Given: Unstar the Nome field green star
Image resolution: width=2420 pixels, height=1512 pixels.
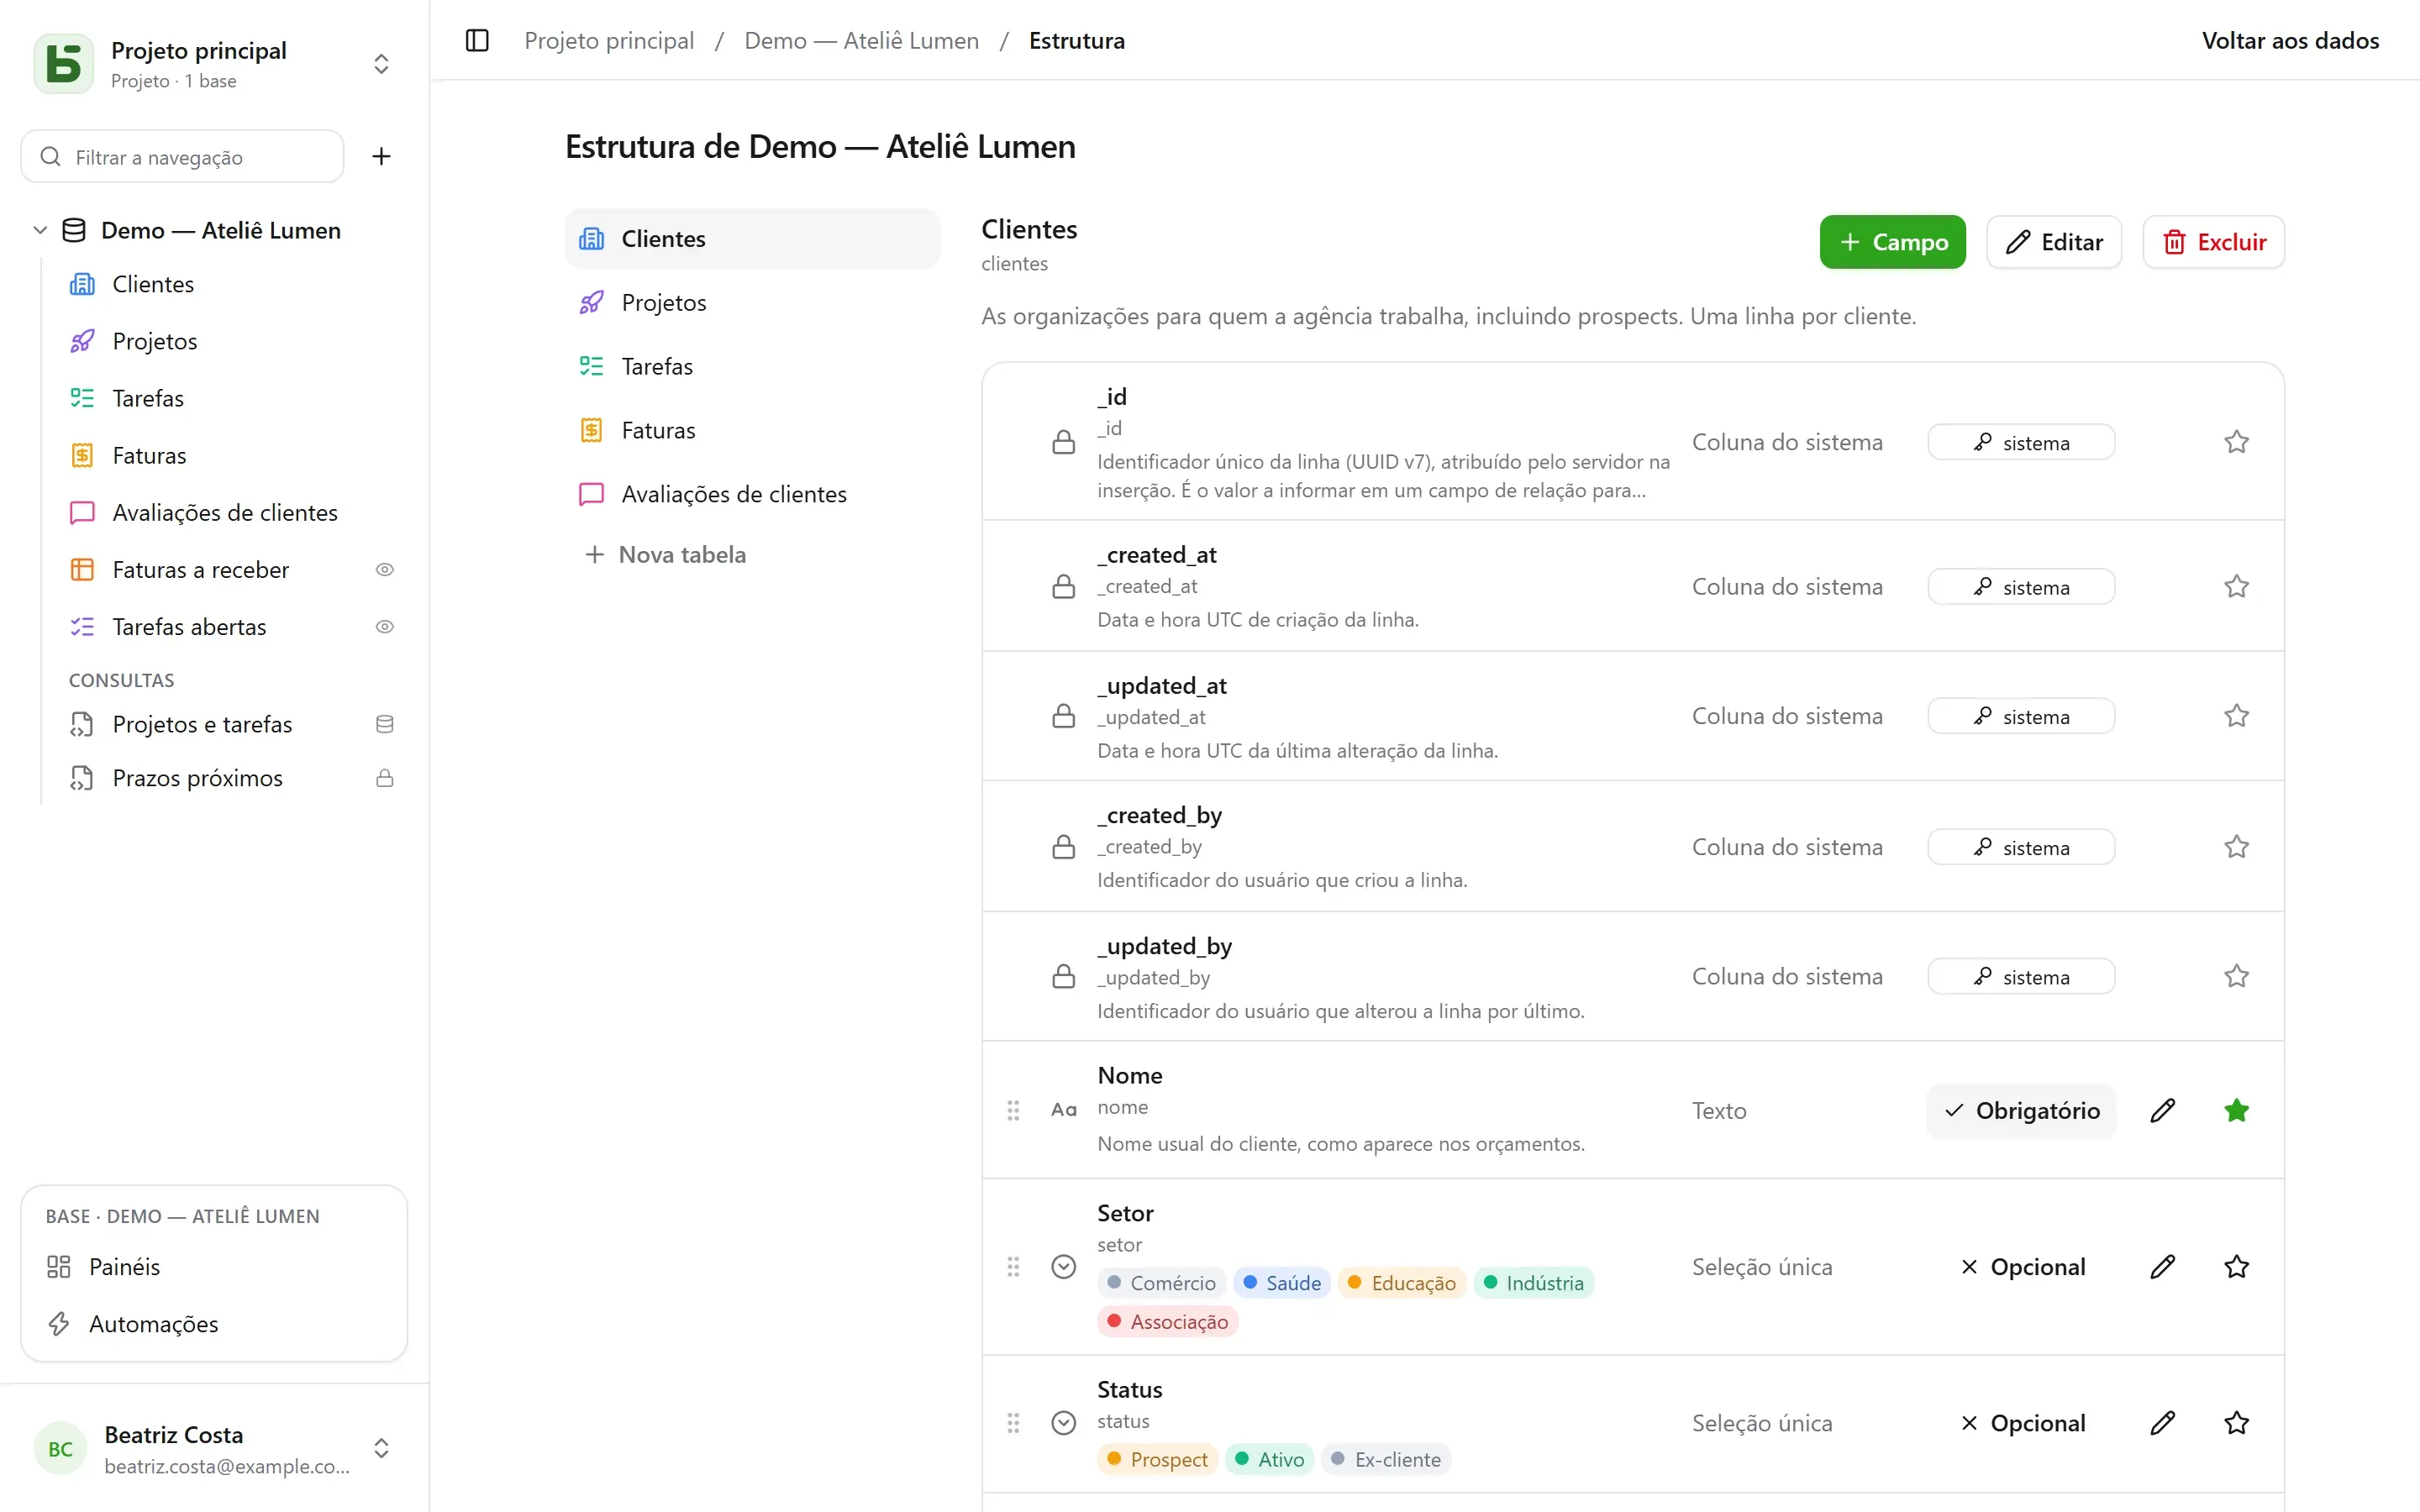Looking at the screenshot, I should coord(2237,1110).
